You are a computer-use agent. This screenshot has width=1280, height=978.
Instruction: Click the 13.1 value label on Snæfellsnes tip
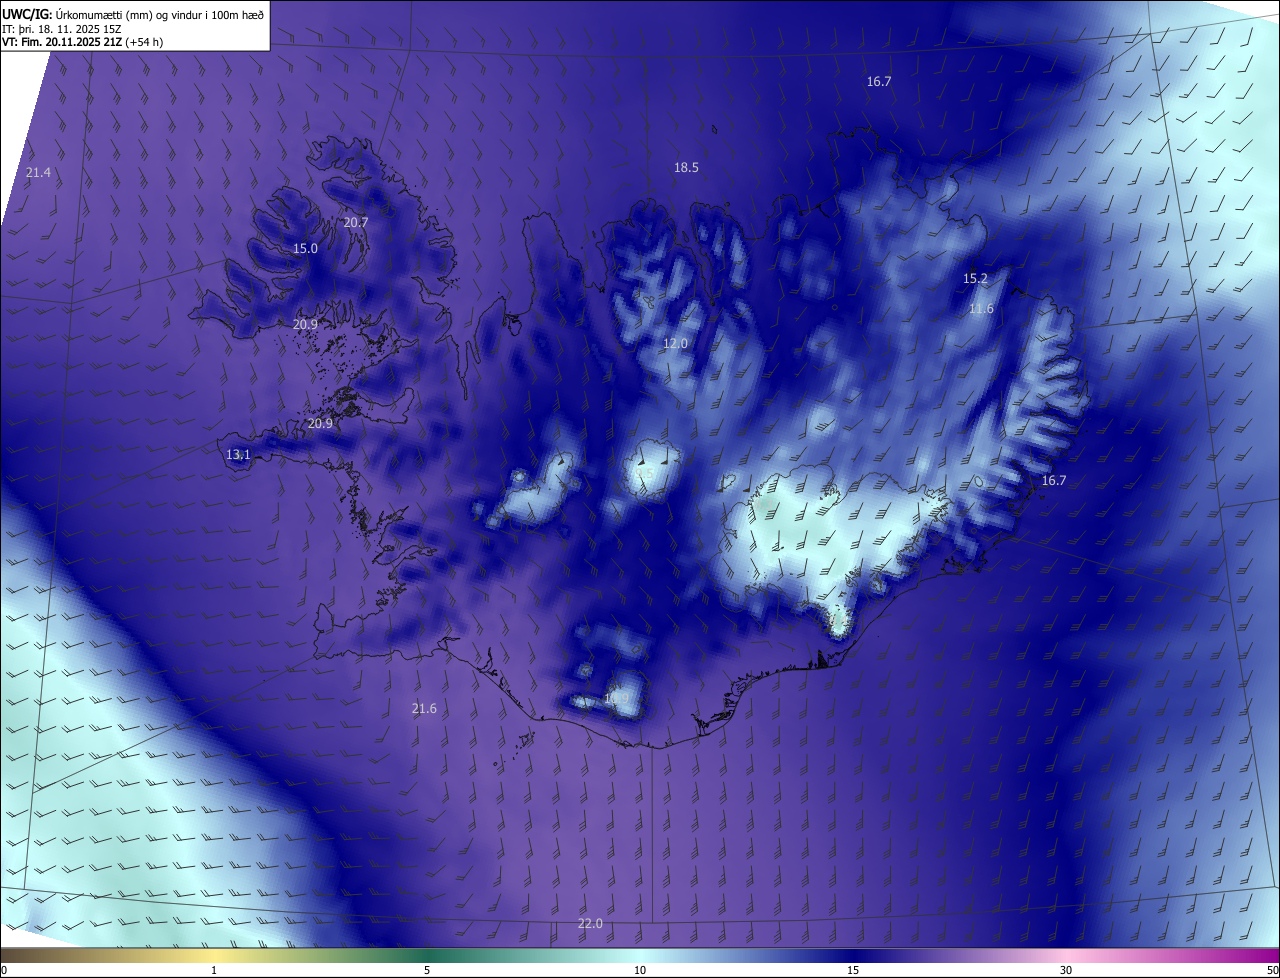(x=238, y=454)
